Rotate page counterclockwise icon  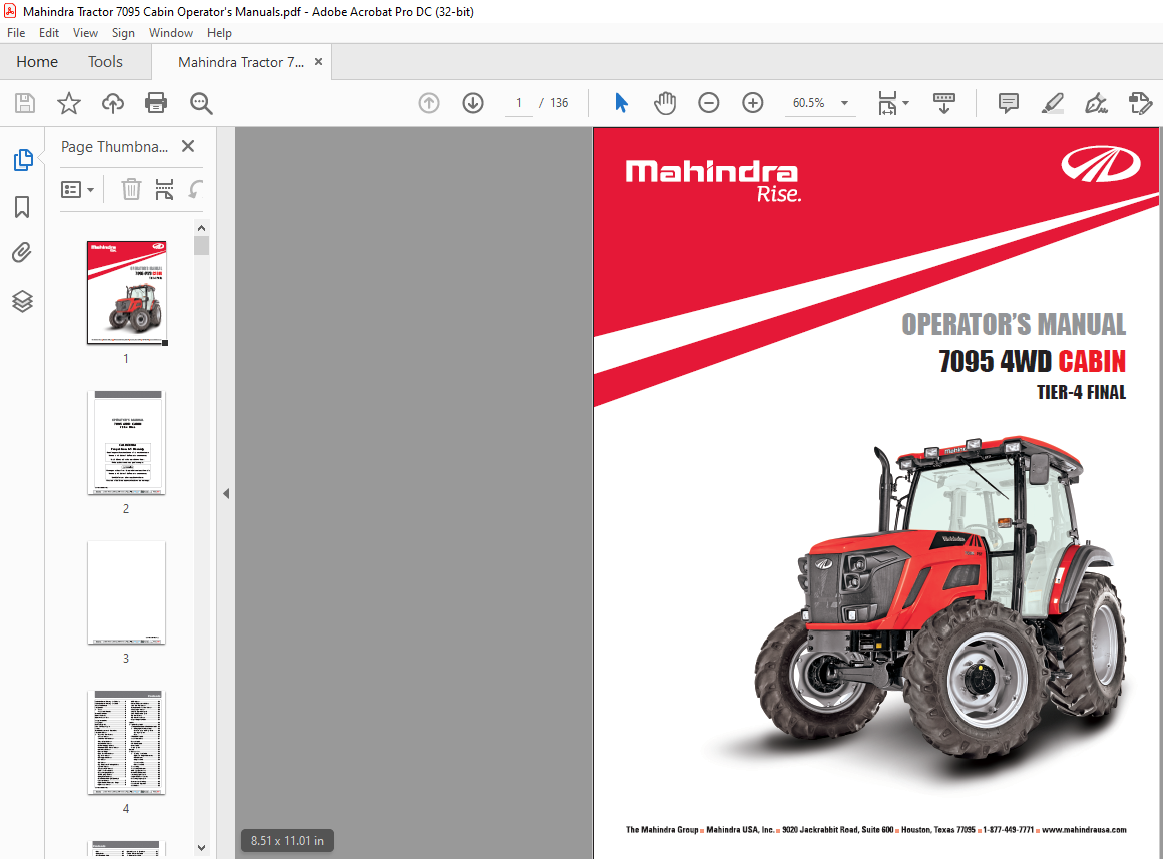point(195,189)
